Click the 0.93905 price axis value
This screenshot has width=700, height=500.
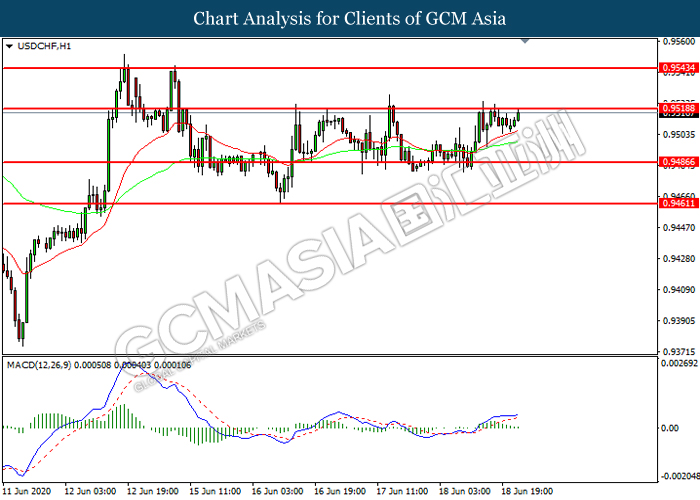tap(679, 321)
